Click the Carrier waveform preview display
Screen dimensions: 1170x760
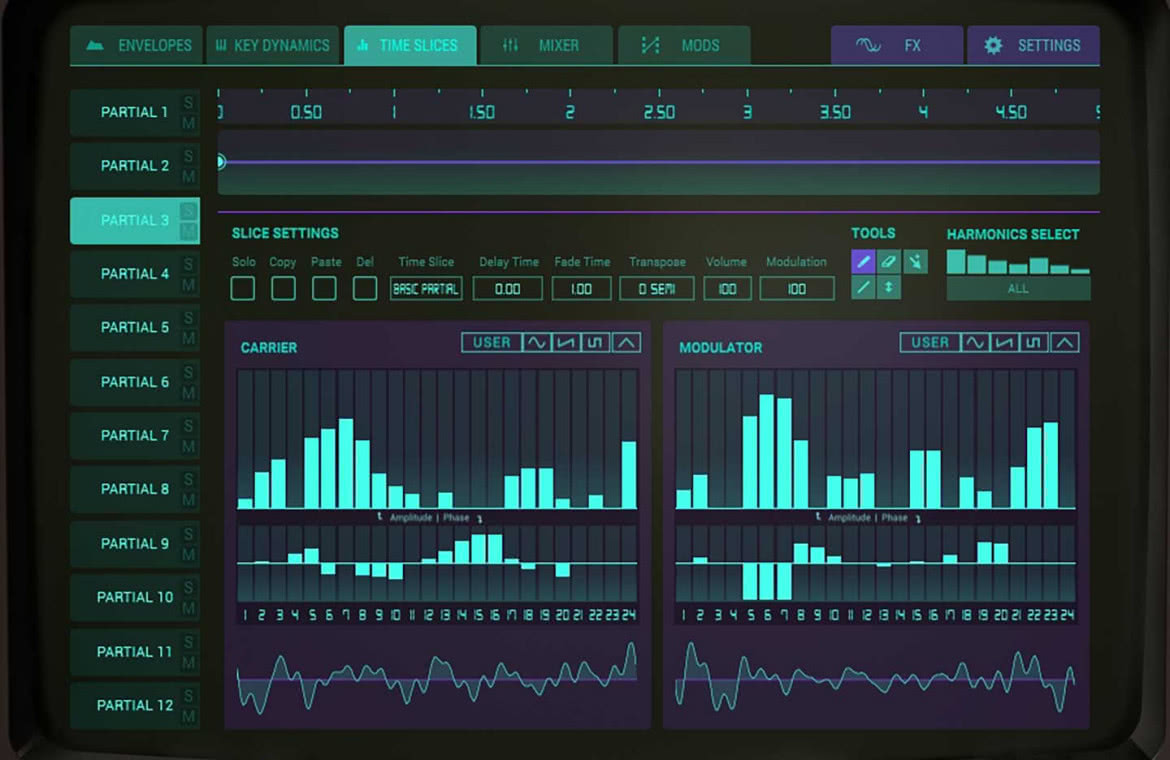(437, 677)
